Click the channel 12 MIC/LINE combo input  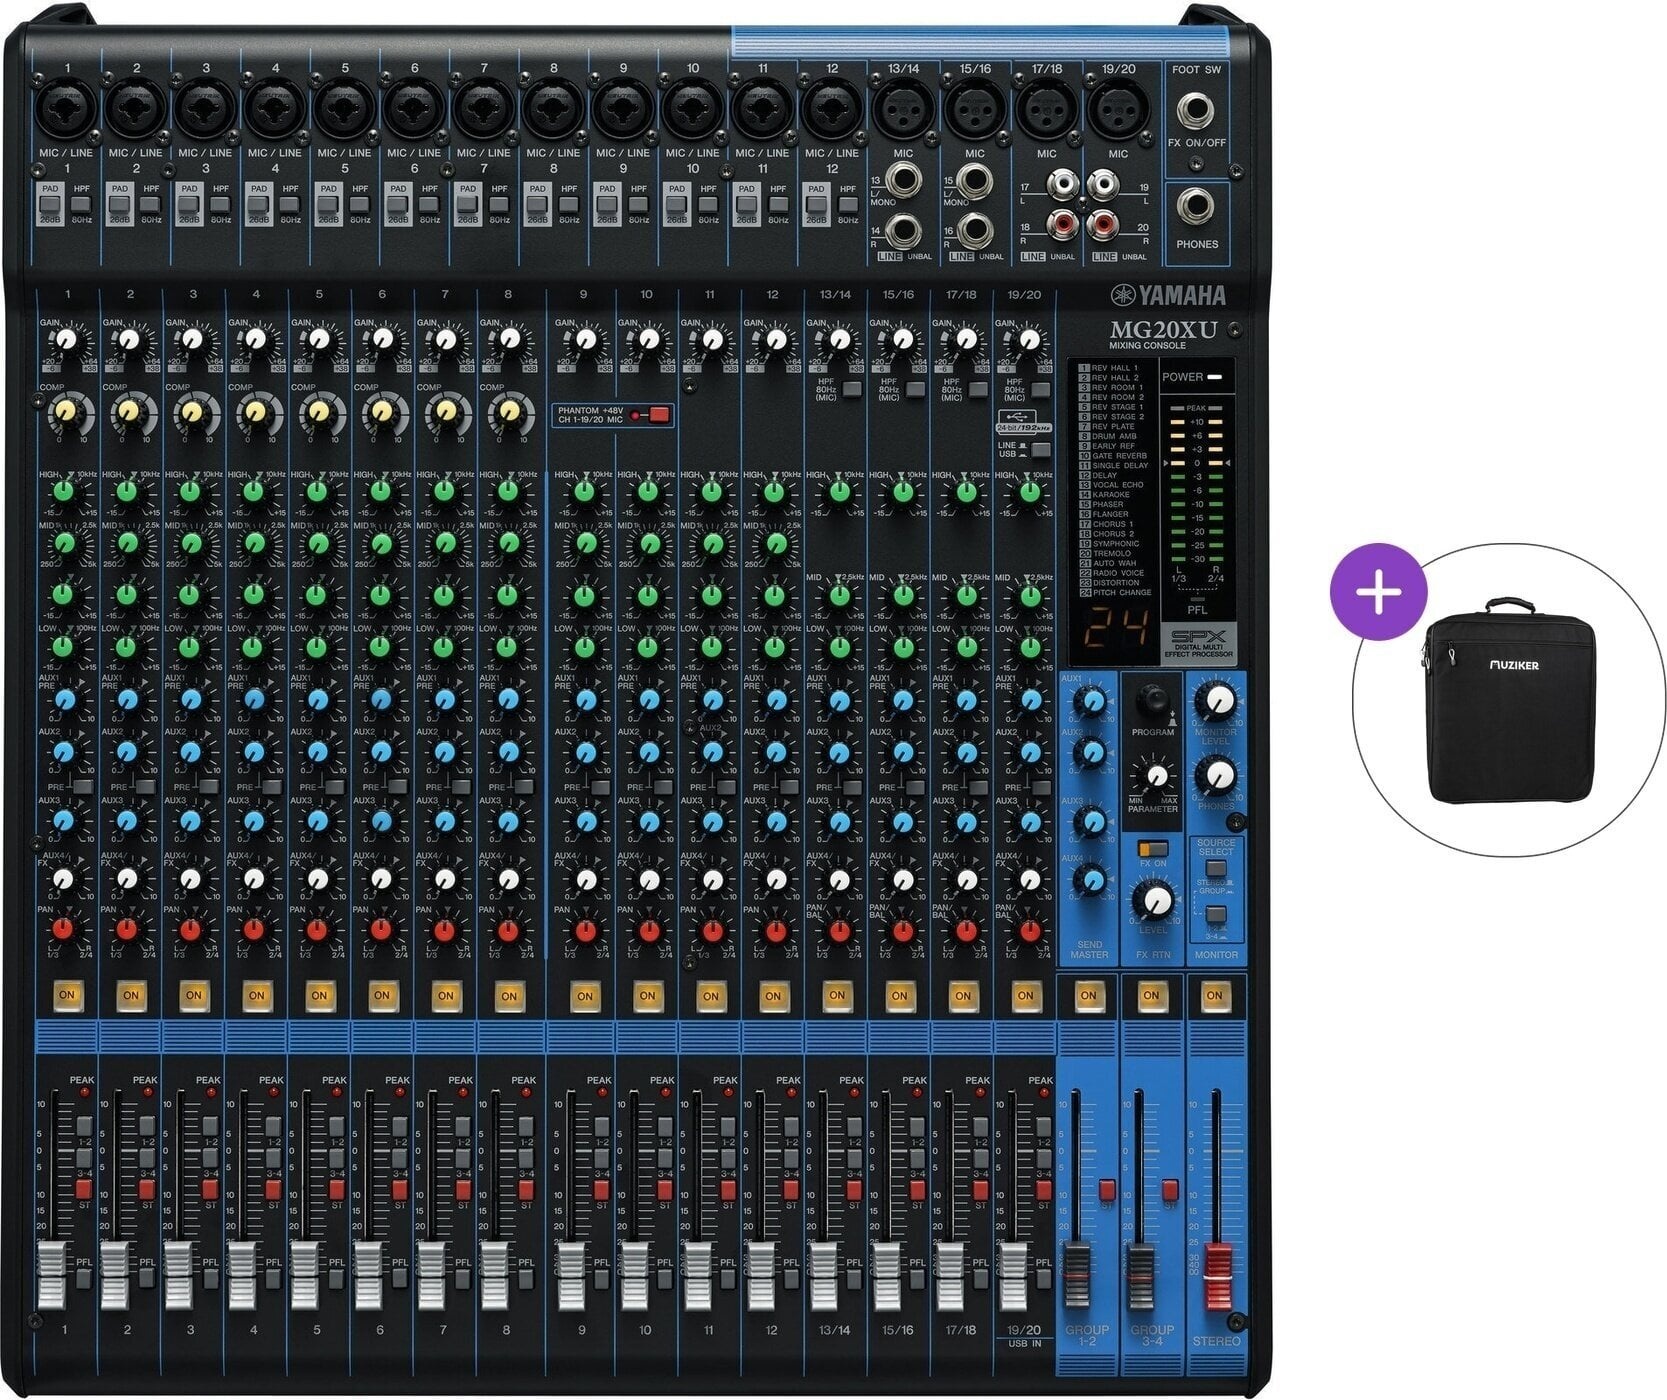(x=833, y=108)
